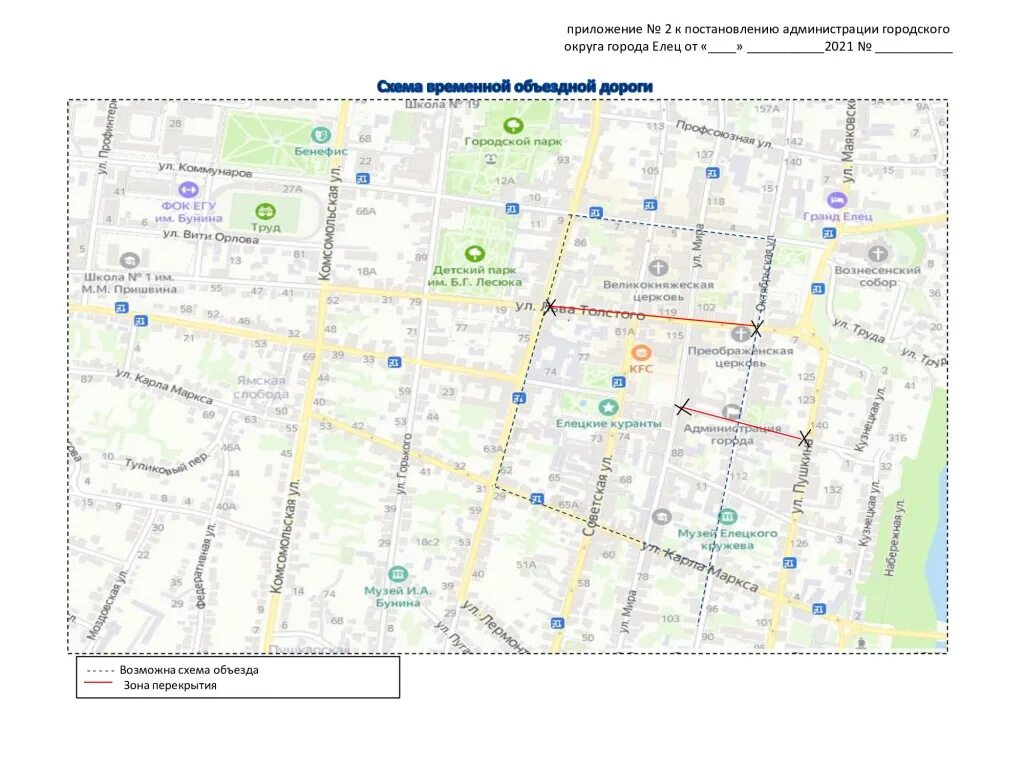This screenshot has width=1024, height=768.
Task: Select the Моздовская ул. street label
Action: (x=108, y=603)
